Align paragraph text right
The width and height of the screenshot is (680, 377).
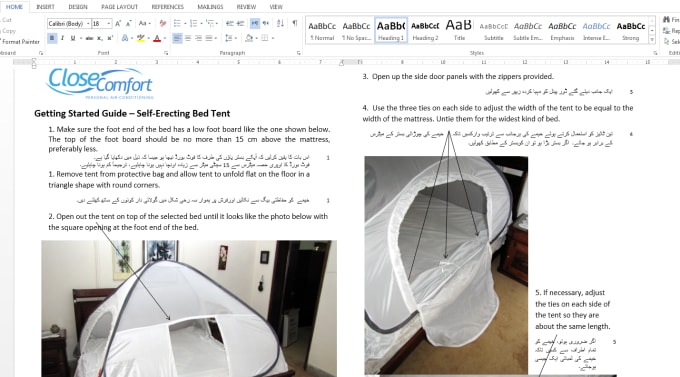(x=198, y=38)
